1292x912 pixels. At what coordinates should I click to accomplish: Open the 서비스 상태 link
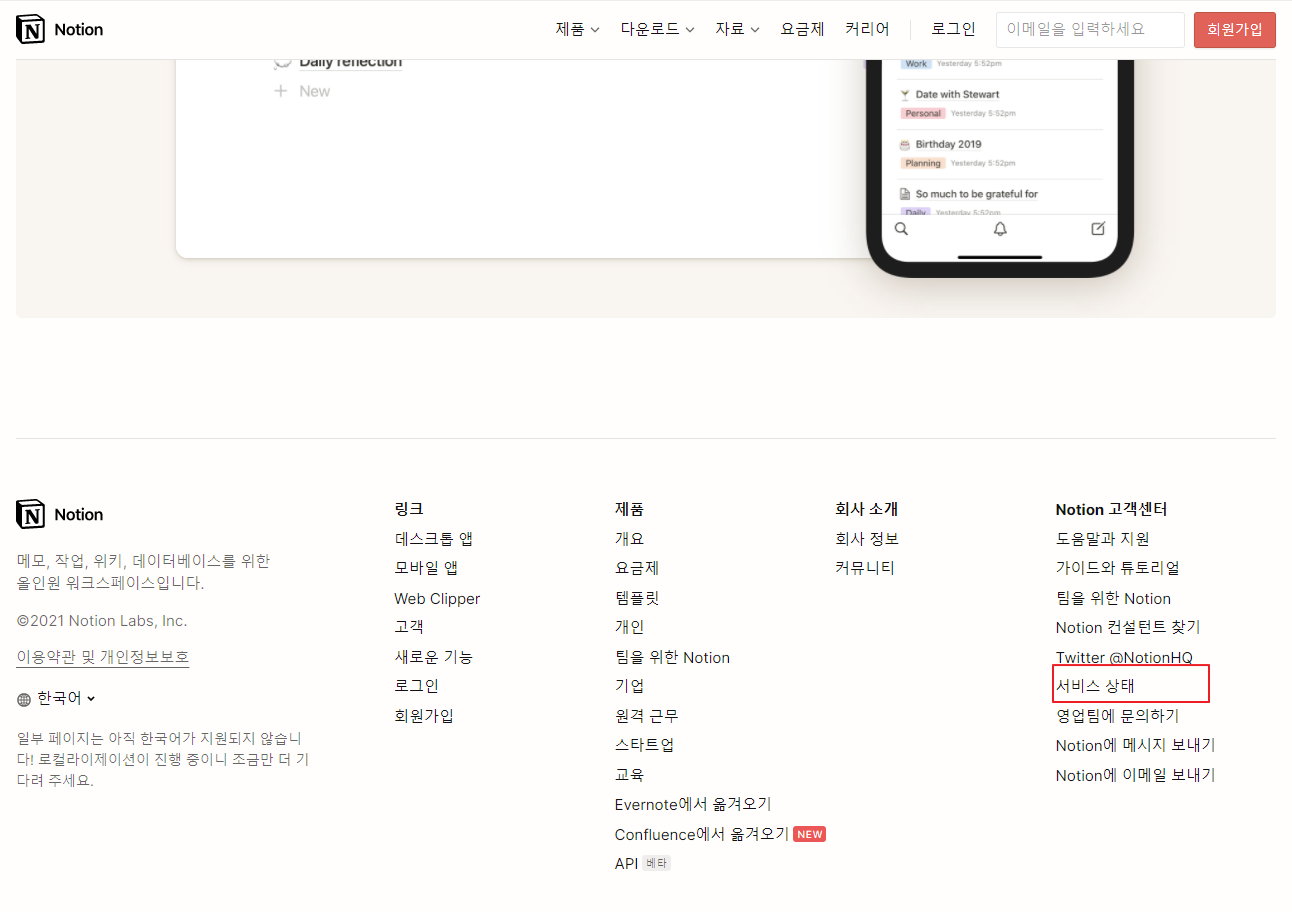click(x=1095, y=686)
